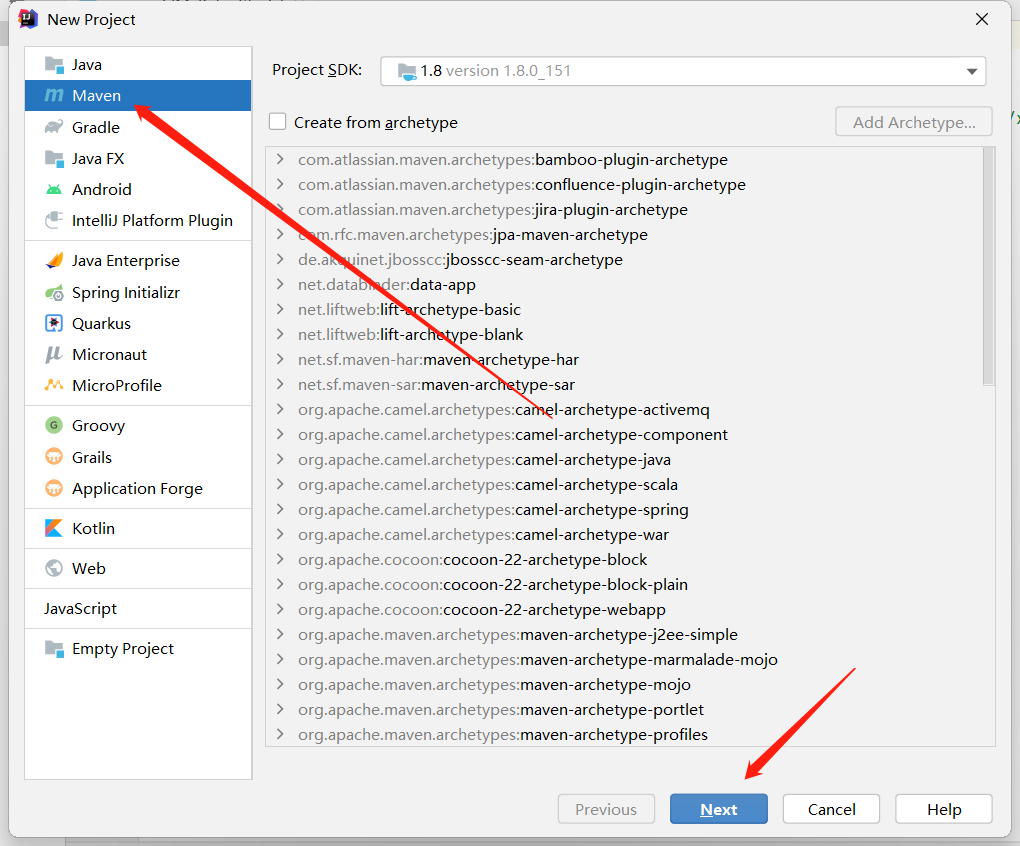Image resolution: width=1020 pixels, height=846 pixels.
Task: Click the Android robot icon
Action: 54,189
